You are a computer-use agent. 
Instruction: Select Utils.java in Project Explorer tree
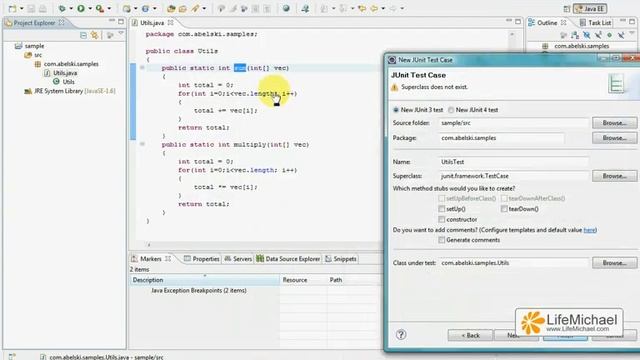pos(65,73)
